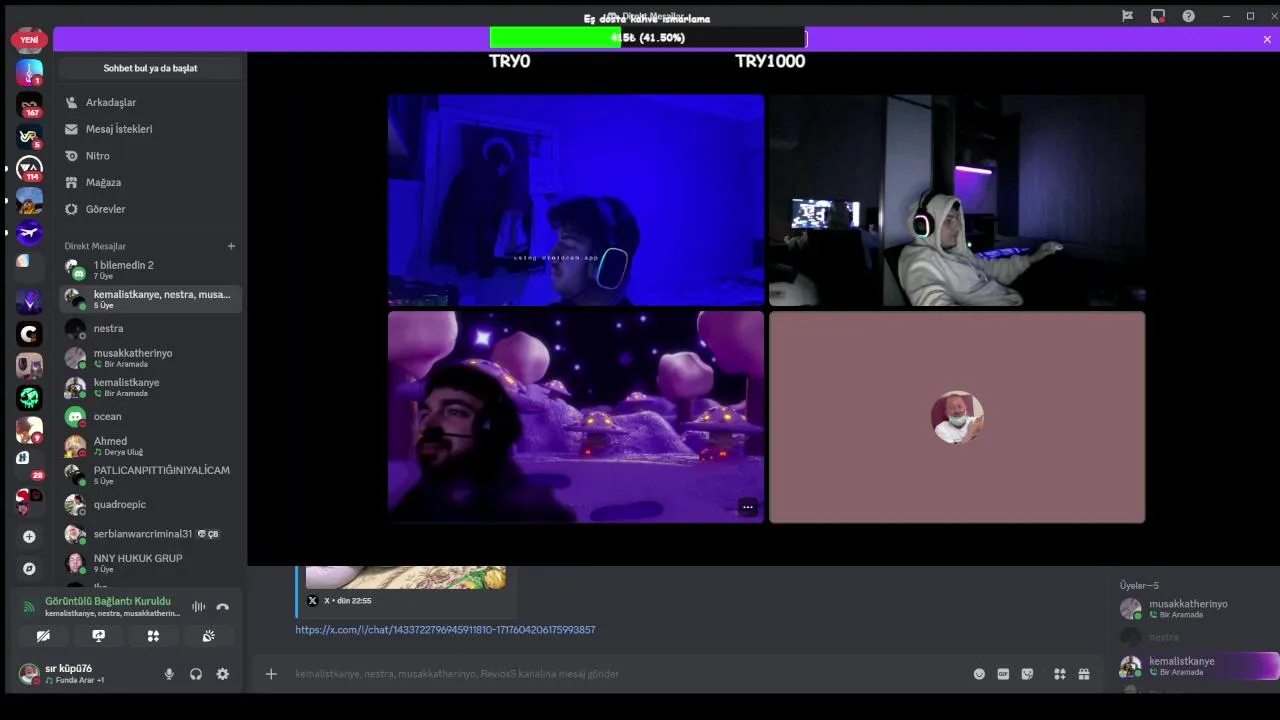Open DM with Ahmed
Screen dimensions: 1280x720
[150, 446]
